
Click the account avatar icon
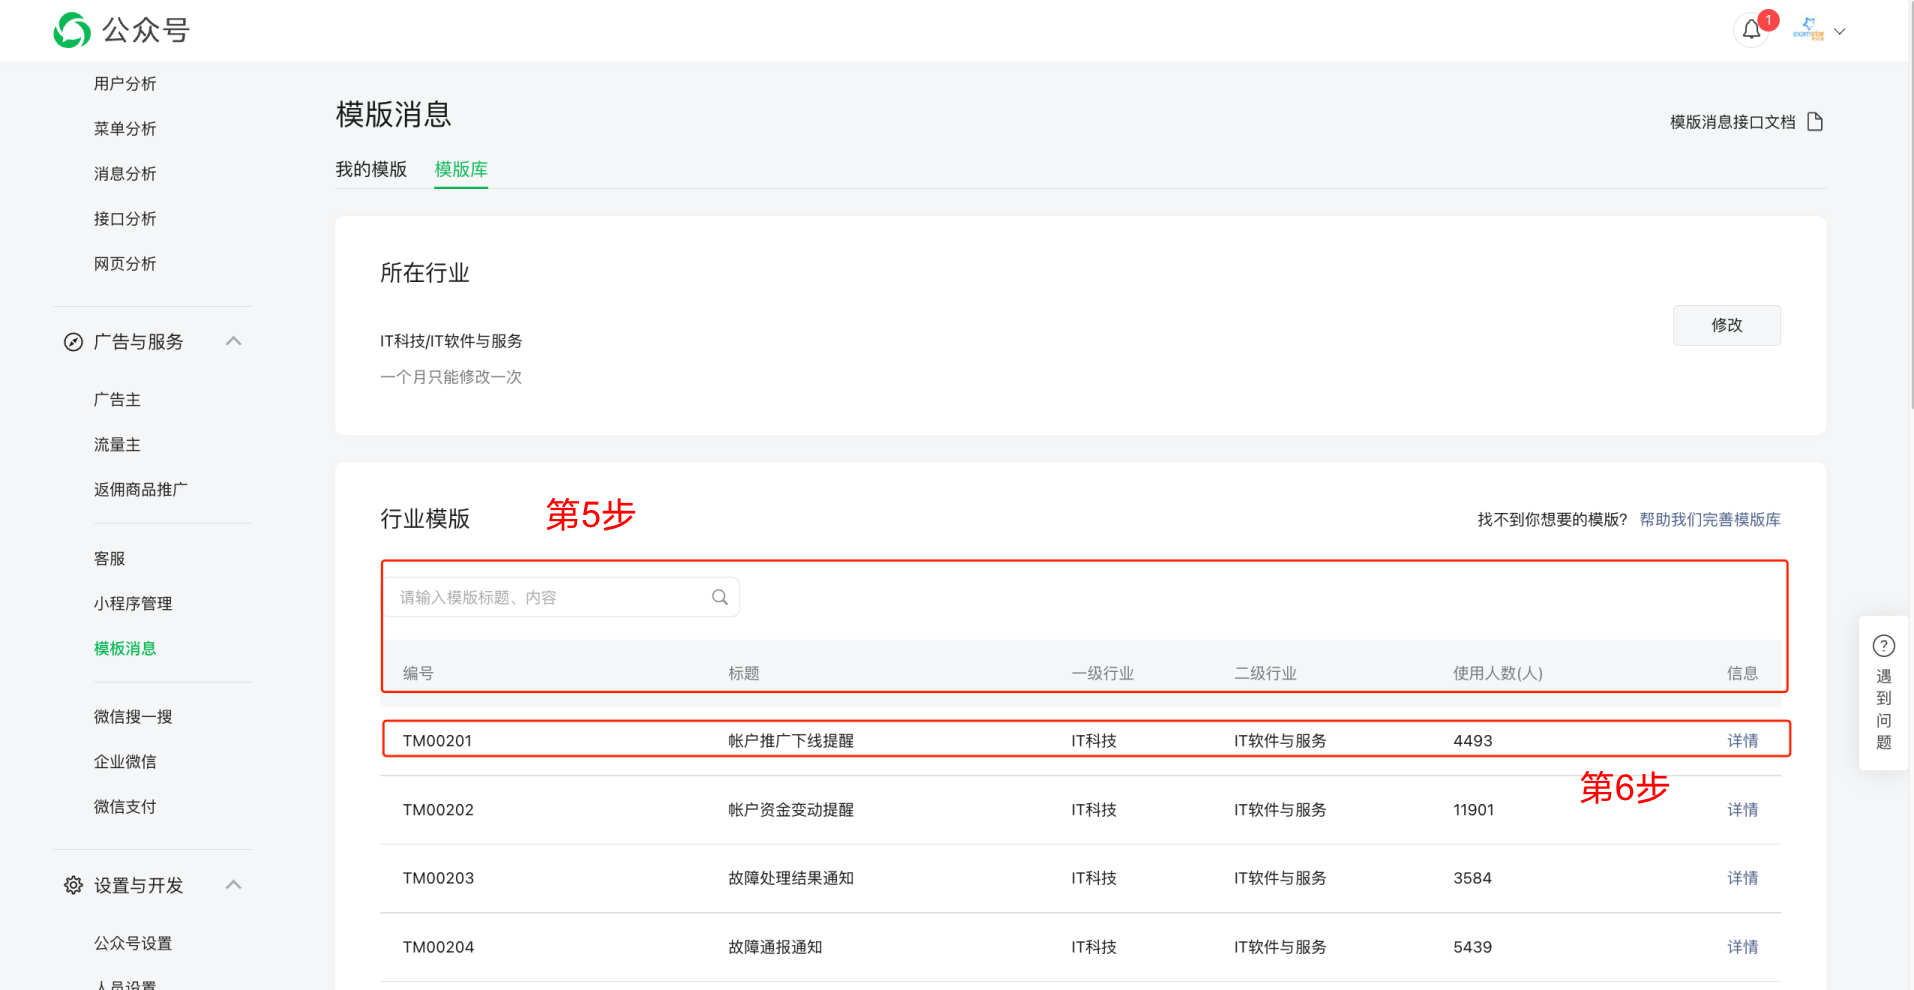1808,30
